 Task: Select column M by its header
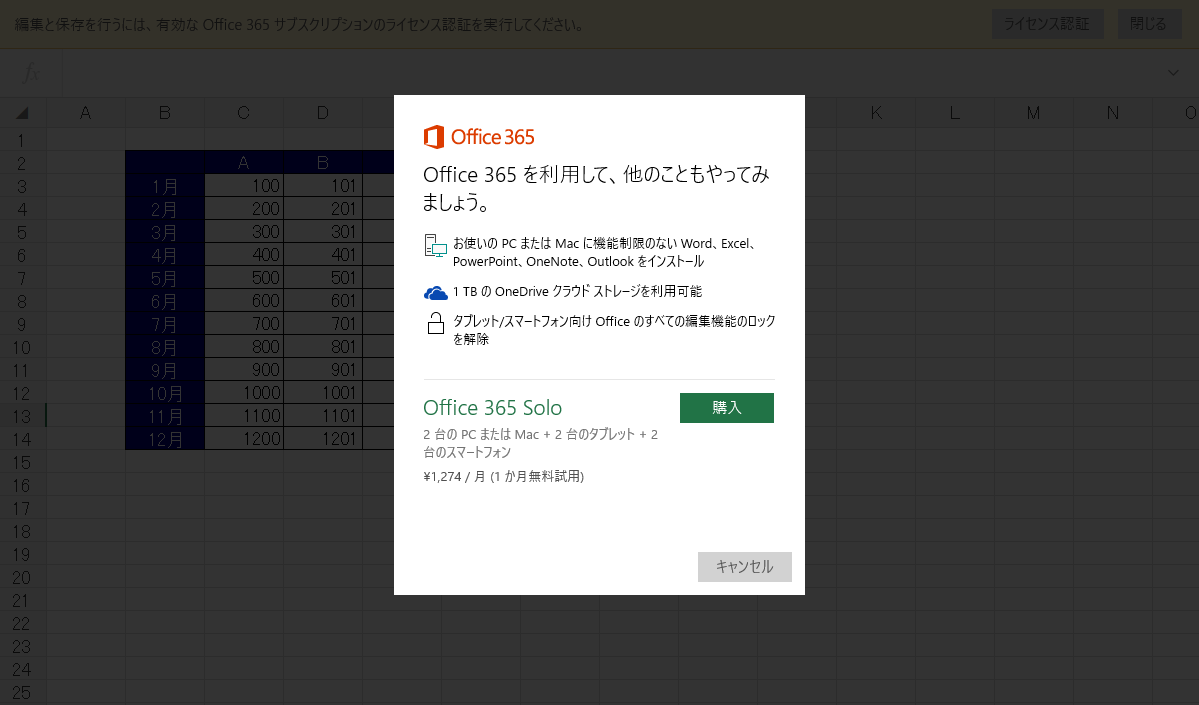[1034, 113]
